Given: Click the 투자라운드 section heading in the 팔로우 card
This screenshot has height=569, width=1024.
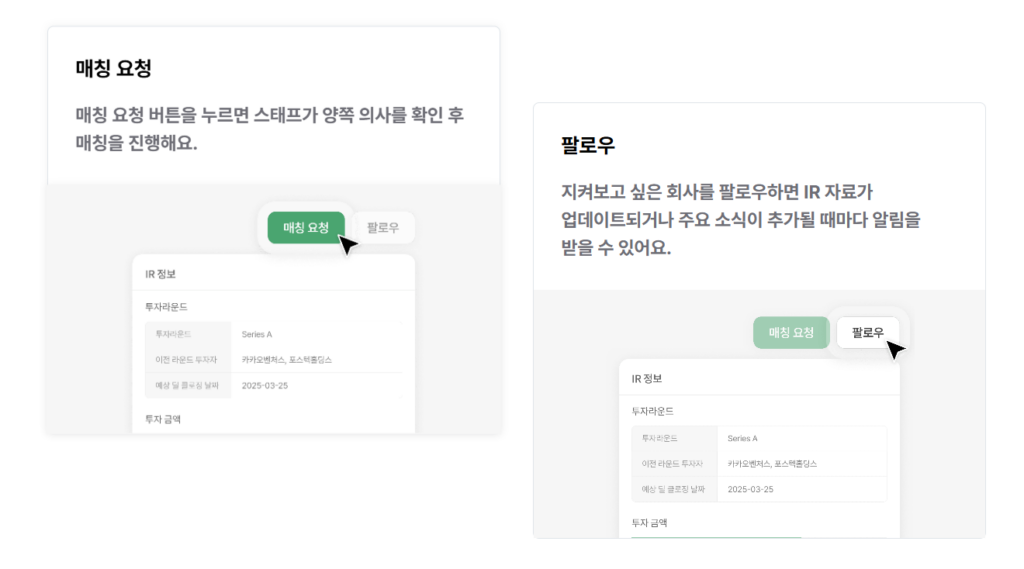Looking at the screenshot, I should (x=653, y=411).
